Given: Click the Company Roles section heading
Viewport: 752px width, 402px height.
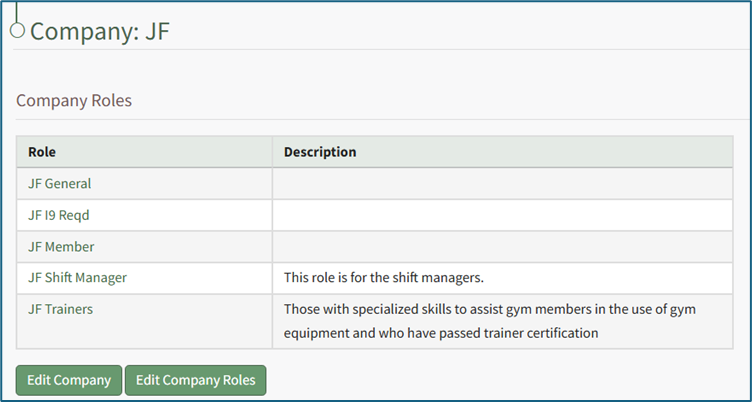Looking at the screenshot, I should point(74,100).
